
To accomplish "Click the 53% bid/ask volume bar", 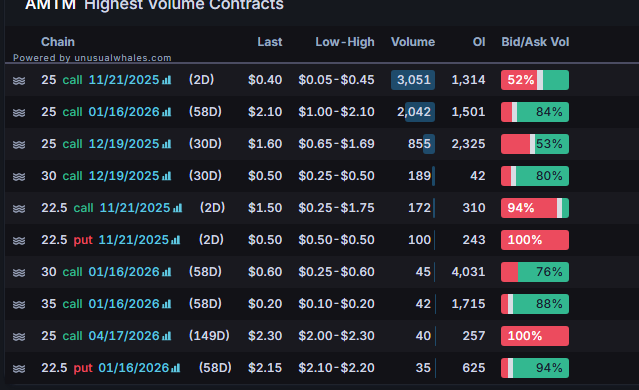I will (535, 144).
